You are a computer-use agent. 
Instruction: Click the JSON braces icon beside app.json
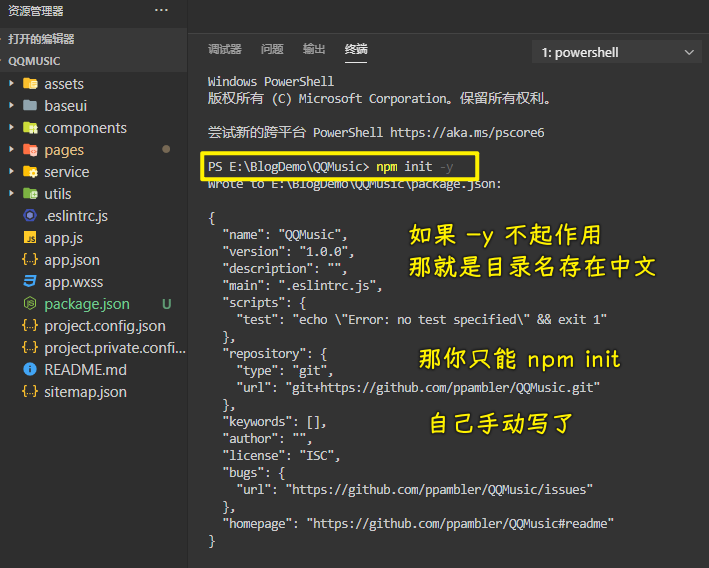pos(30,260)
